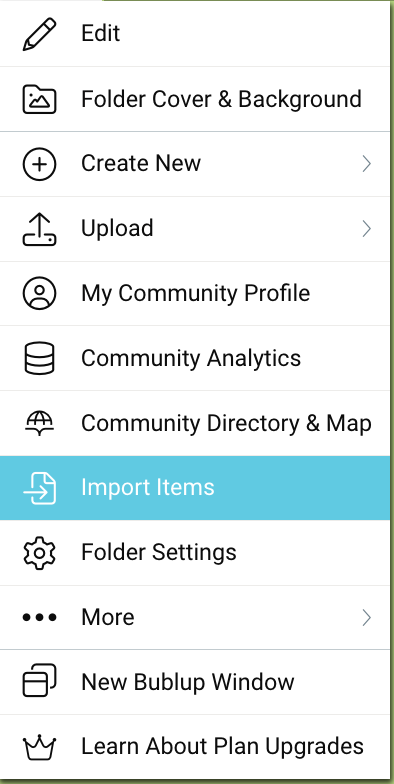Open My Community Profile text entry
394x784 pixels.
tap(196, 293)
